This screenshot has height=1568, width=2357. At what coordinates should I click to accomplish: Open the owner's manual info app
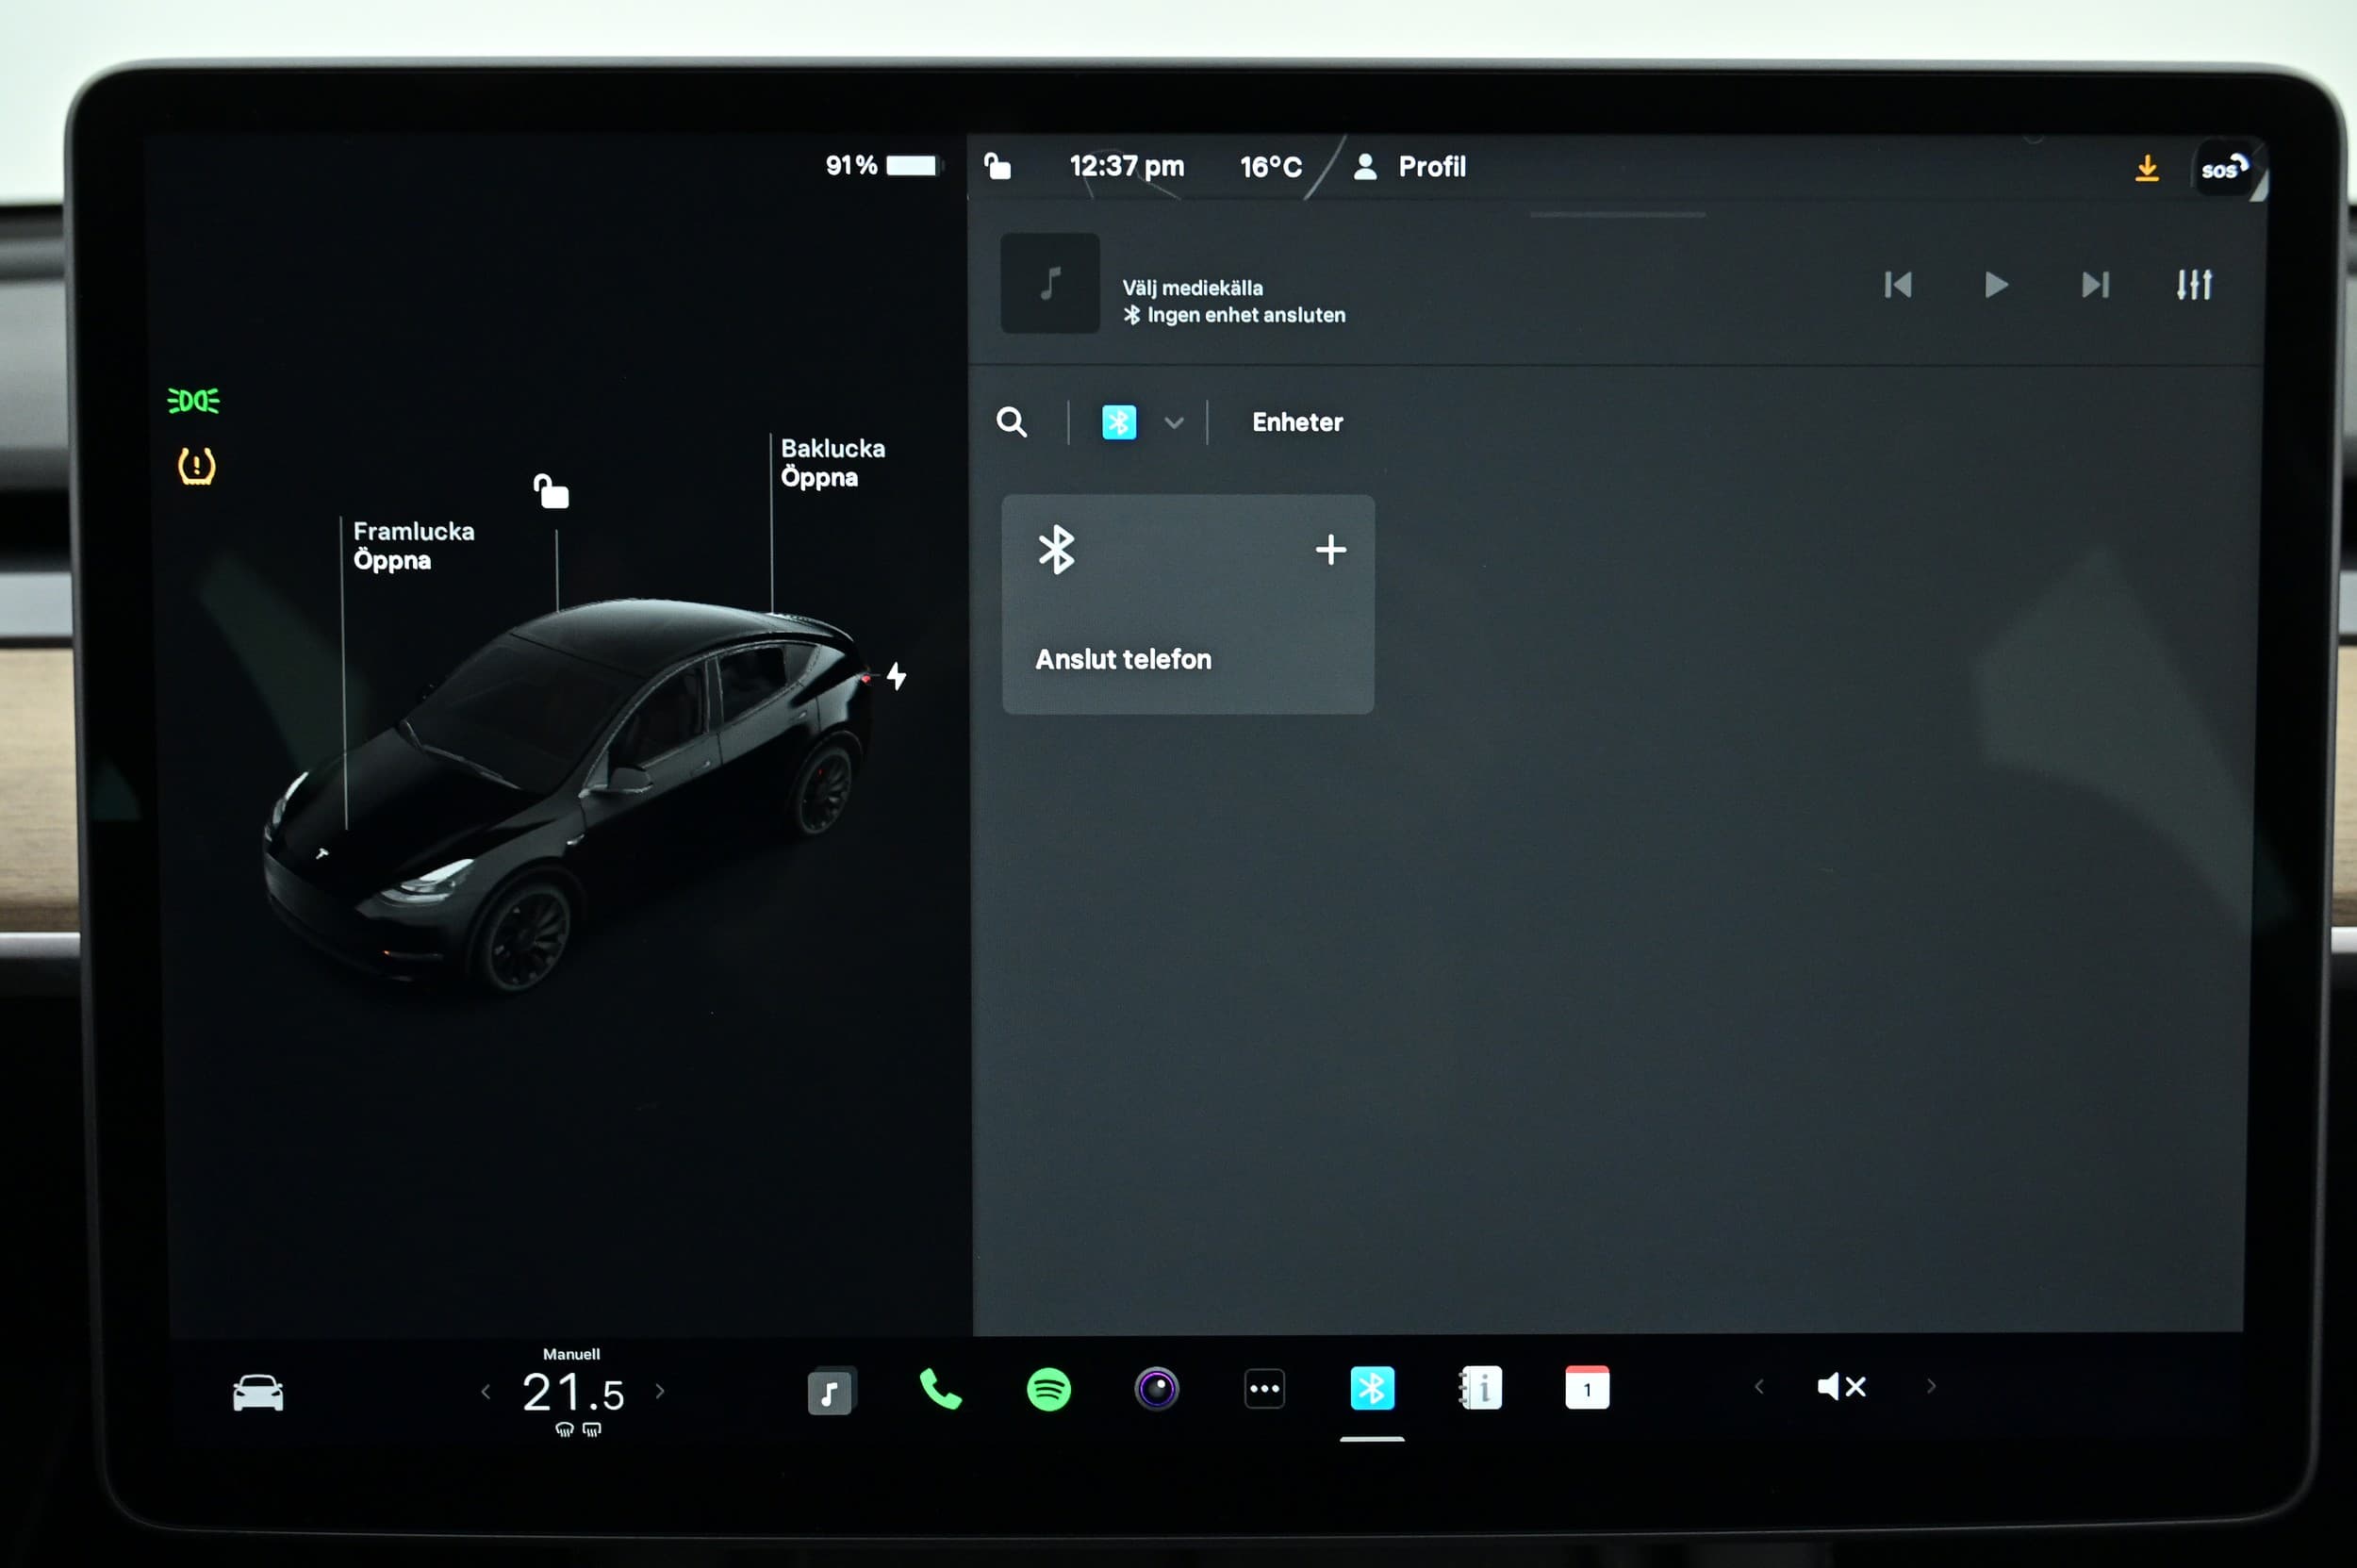pos(1480,1388)
